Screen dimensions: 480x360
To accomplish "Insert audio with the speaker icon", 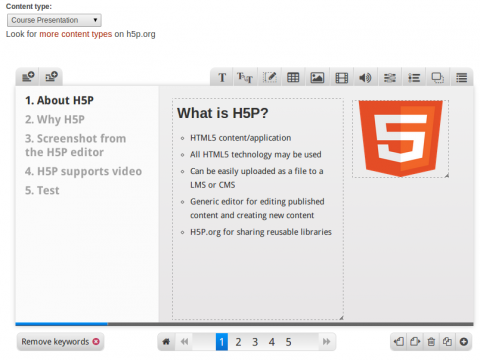I will tap(365, 78).
